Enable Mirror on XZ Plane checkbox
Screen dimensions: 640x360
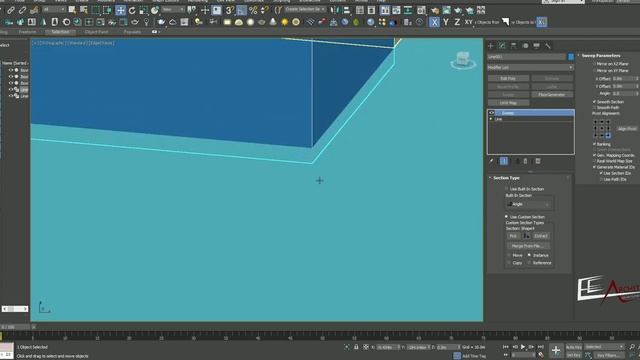pyautogui.click(x=594, y=64)
